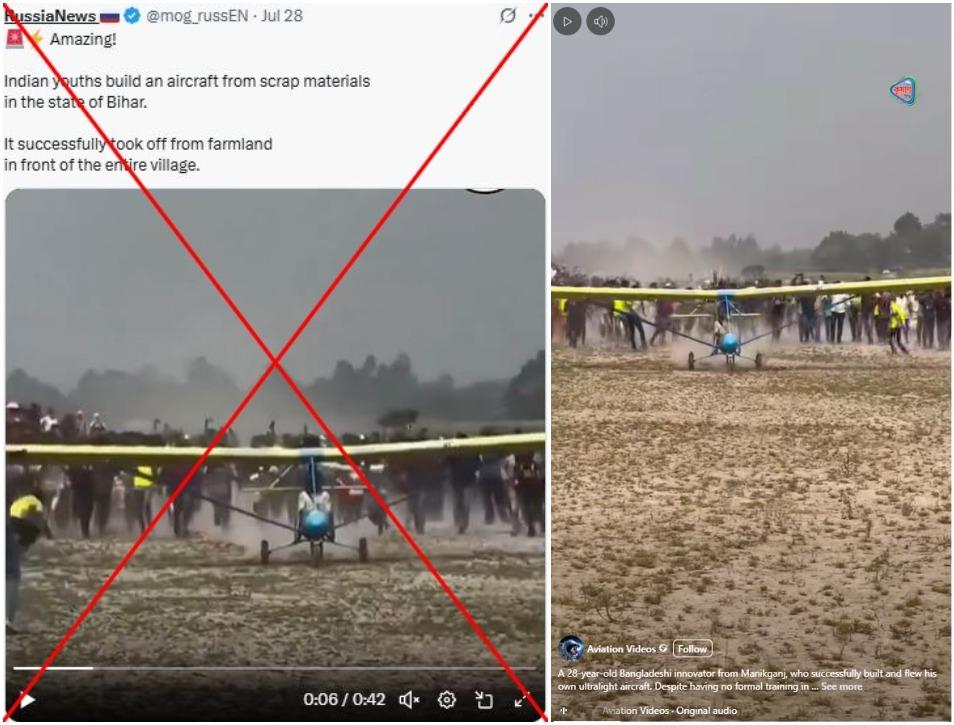The height and width of the screenshot is (725, 954).
Task: Click the blue verified badge beside RussiaNews
Action: (x=131, y=16)
